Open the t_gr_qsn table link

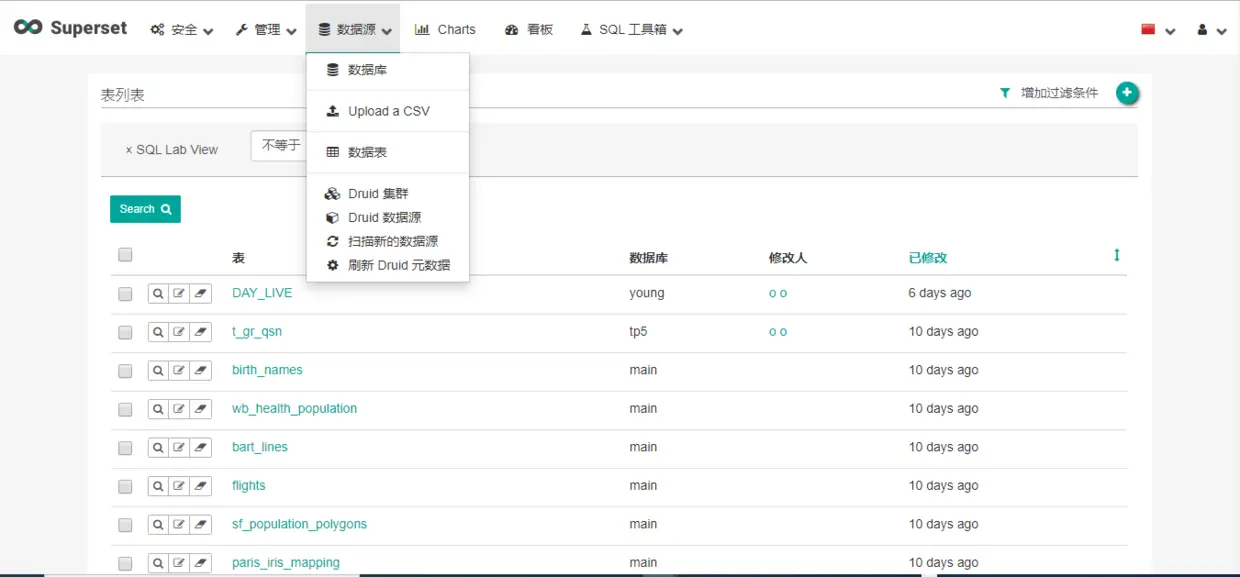tap(257, 332)
